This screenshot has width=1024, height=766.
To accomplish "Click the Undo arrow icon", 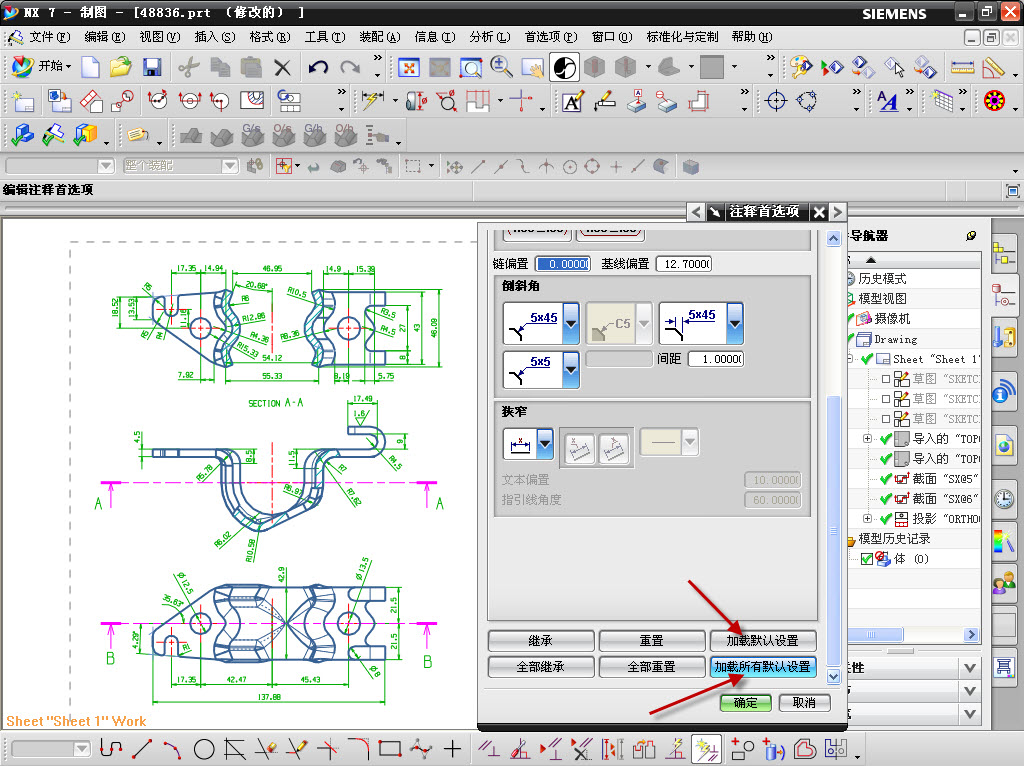I will tap(318, 68).
